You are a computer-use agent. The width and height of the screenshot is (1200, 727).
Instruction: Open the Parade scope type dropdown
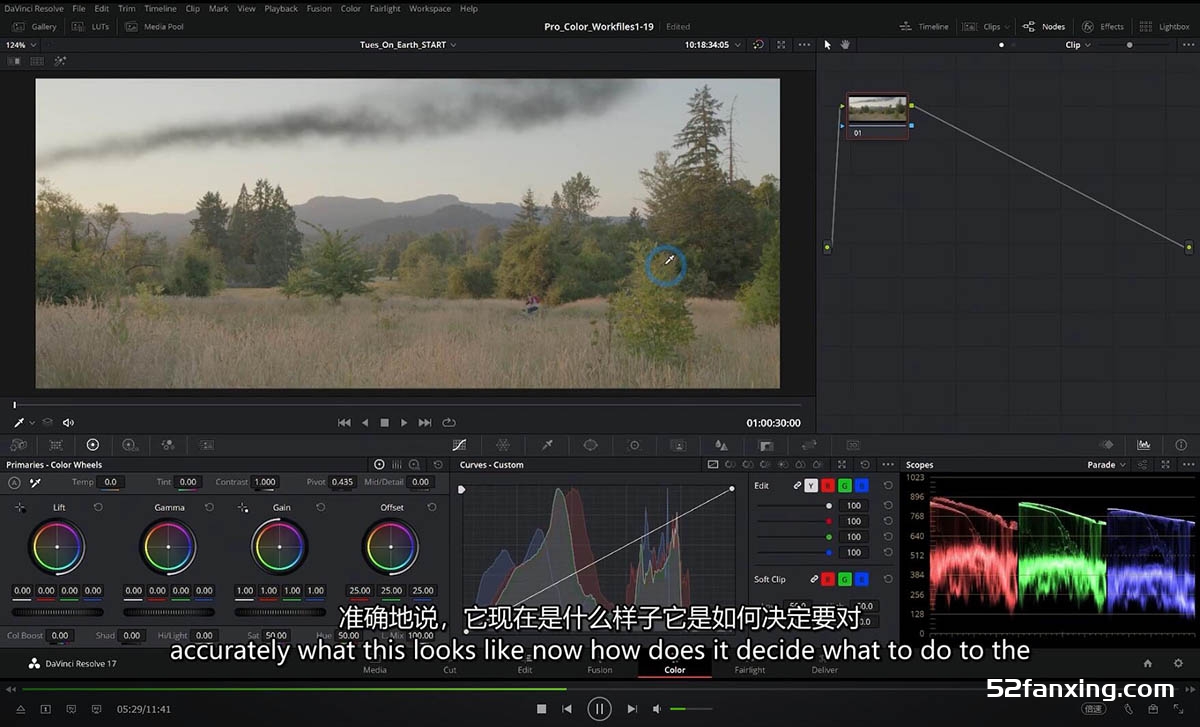[1106, 465]
